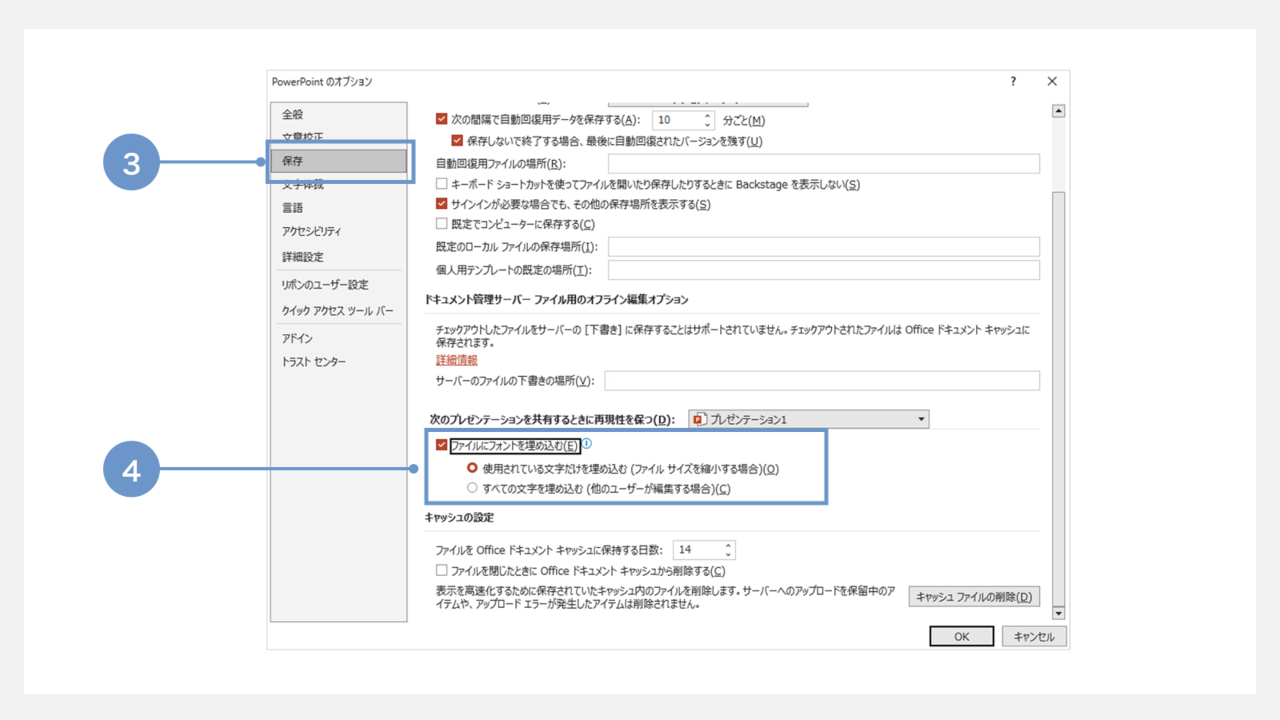Decrease the auto-recover minutes spinner
This screenshot has width=1280, height=720.
point(708,124)
